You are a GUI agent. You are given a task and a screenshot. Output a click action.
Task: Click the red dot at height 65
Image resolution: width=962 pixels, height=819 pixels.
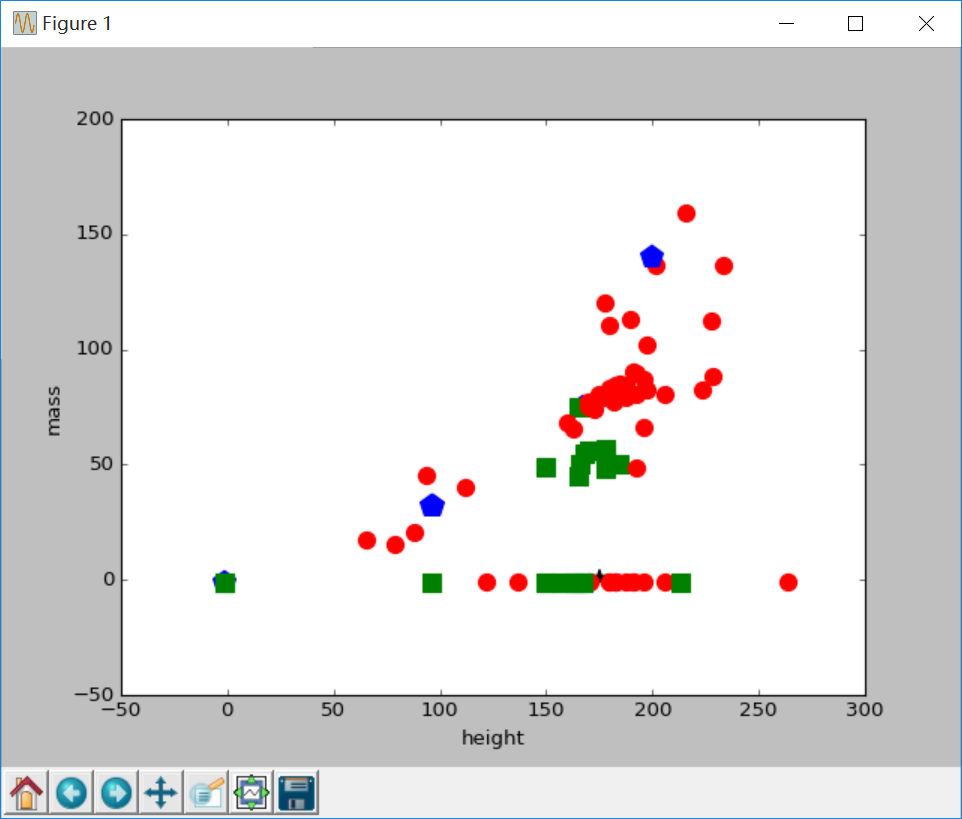[367, 540]
